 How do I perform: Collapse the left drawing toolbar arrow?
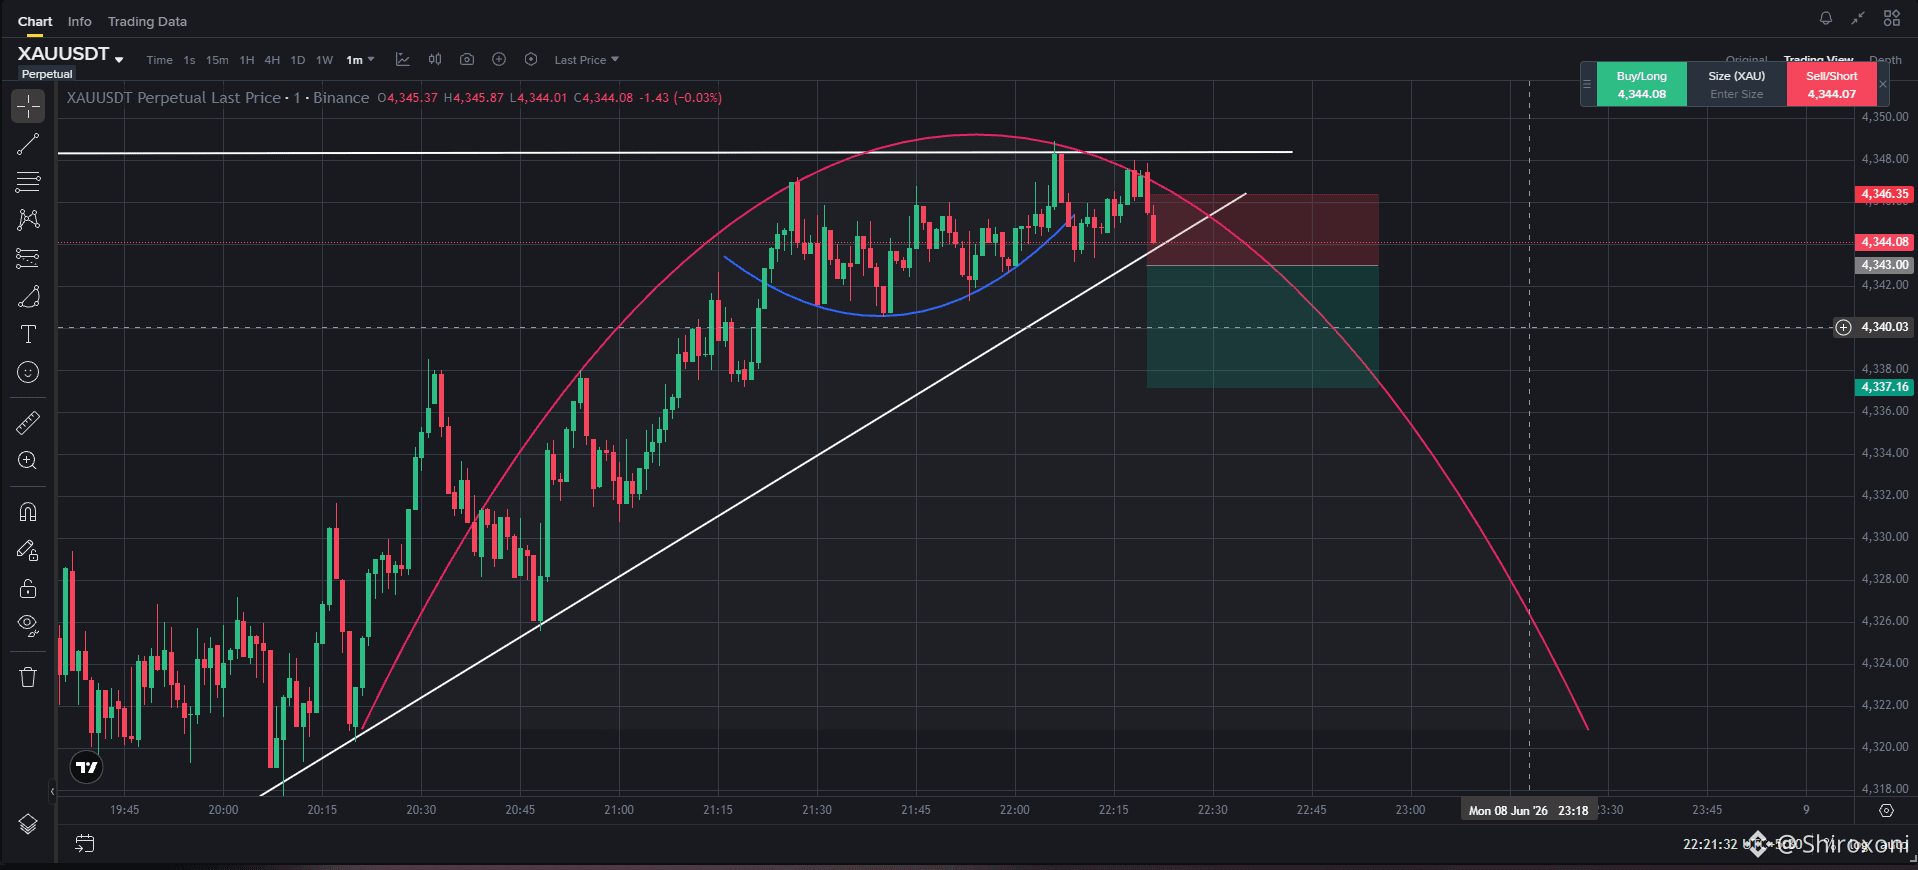[52, 790]
